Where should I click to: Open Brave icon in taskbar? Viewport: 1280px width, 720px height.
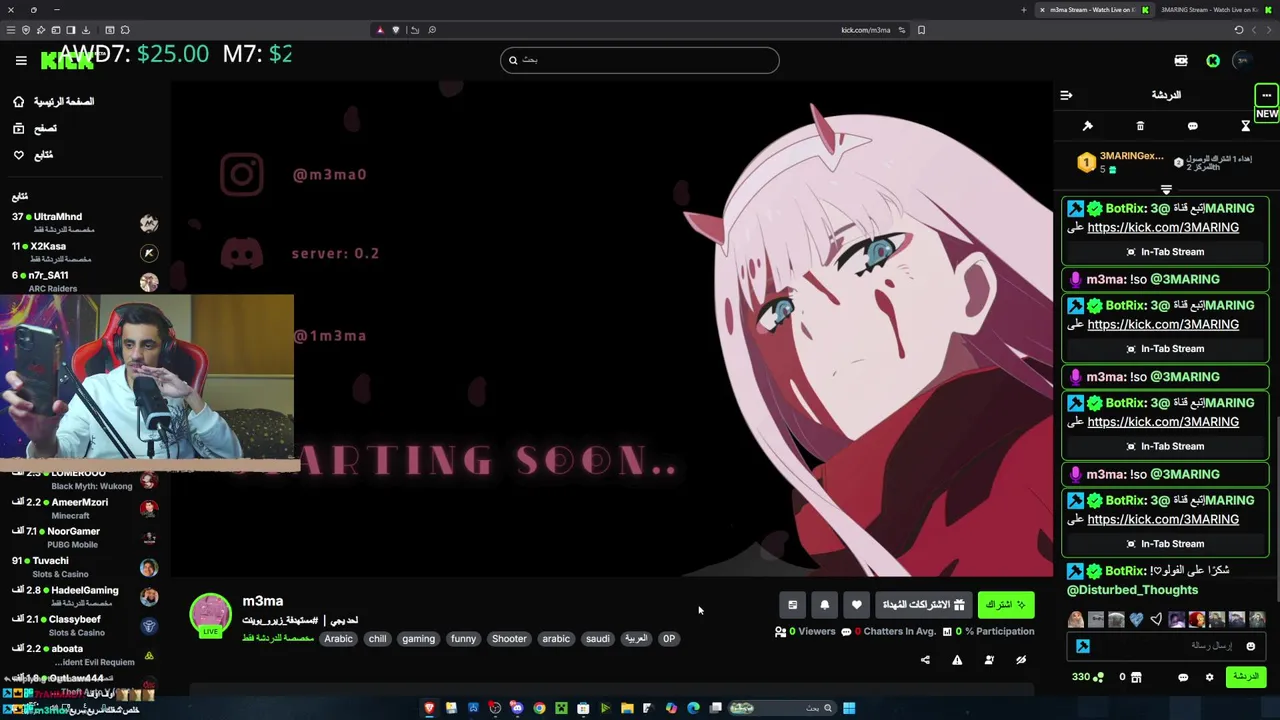coord(429,708)
